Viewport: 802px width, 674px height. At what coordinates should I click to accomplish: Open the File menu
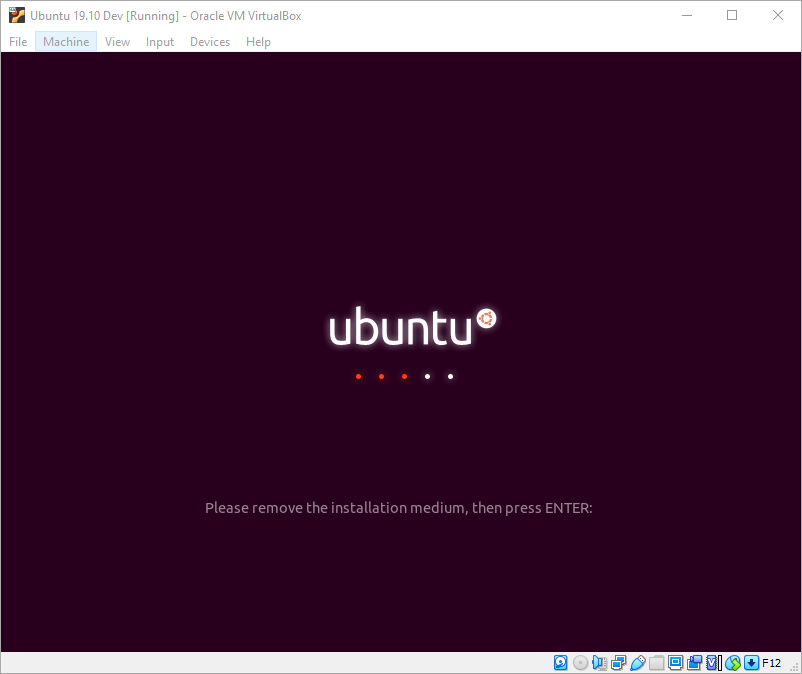pyautogui.click(x=18, y=41)
